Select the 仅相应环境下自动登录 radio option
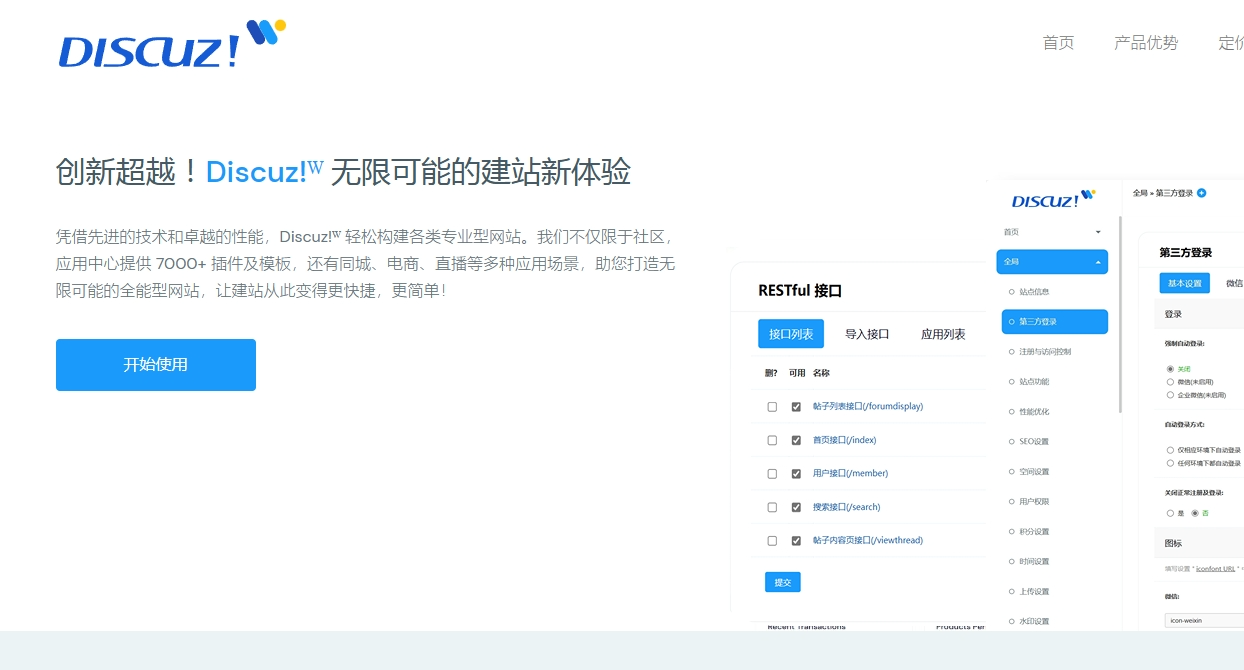The height and width of the screenshot is (670, 1244). click(1170, 450)
